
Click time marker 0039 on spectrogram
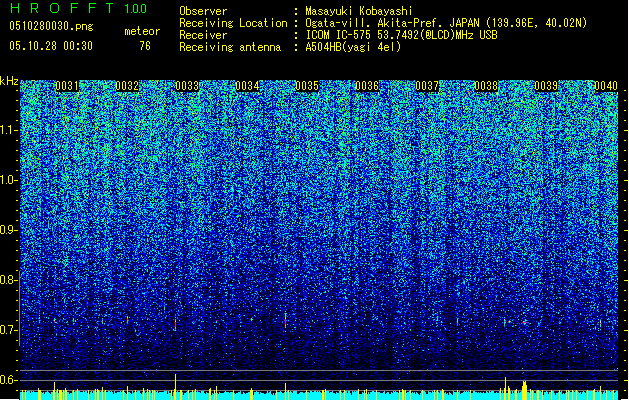tap(546, 86)
